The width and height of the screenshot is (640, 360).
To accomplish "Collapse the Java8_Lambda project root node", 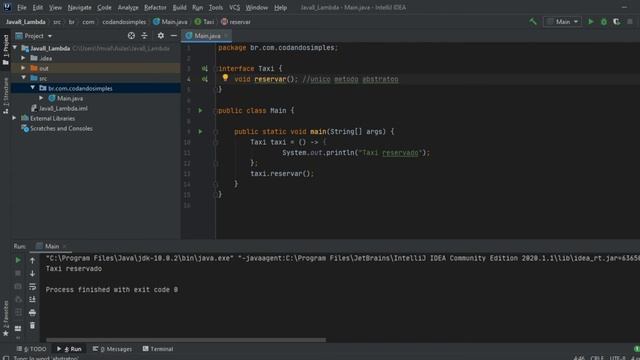I will (15, 48).
